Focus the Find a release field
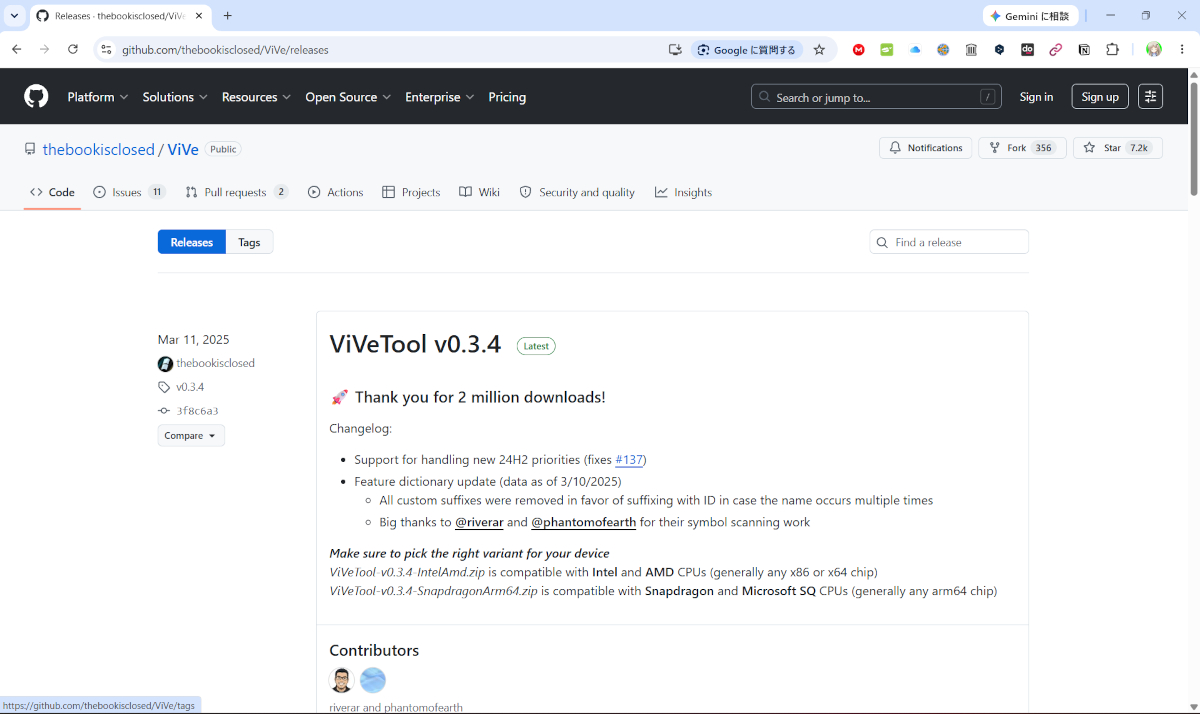This screenshot has width=1200, height=714. 949,242
